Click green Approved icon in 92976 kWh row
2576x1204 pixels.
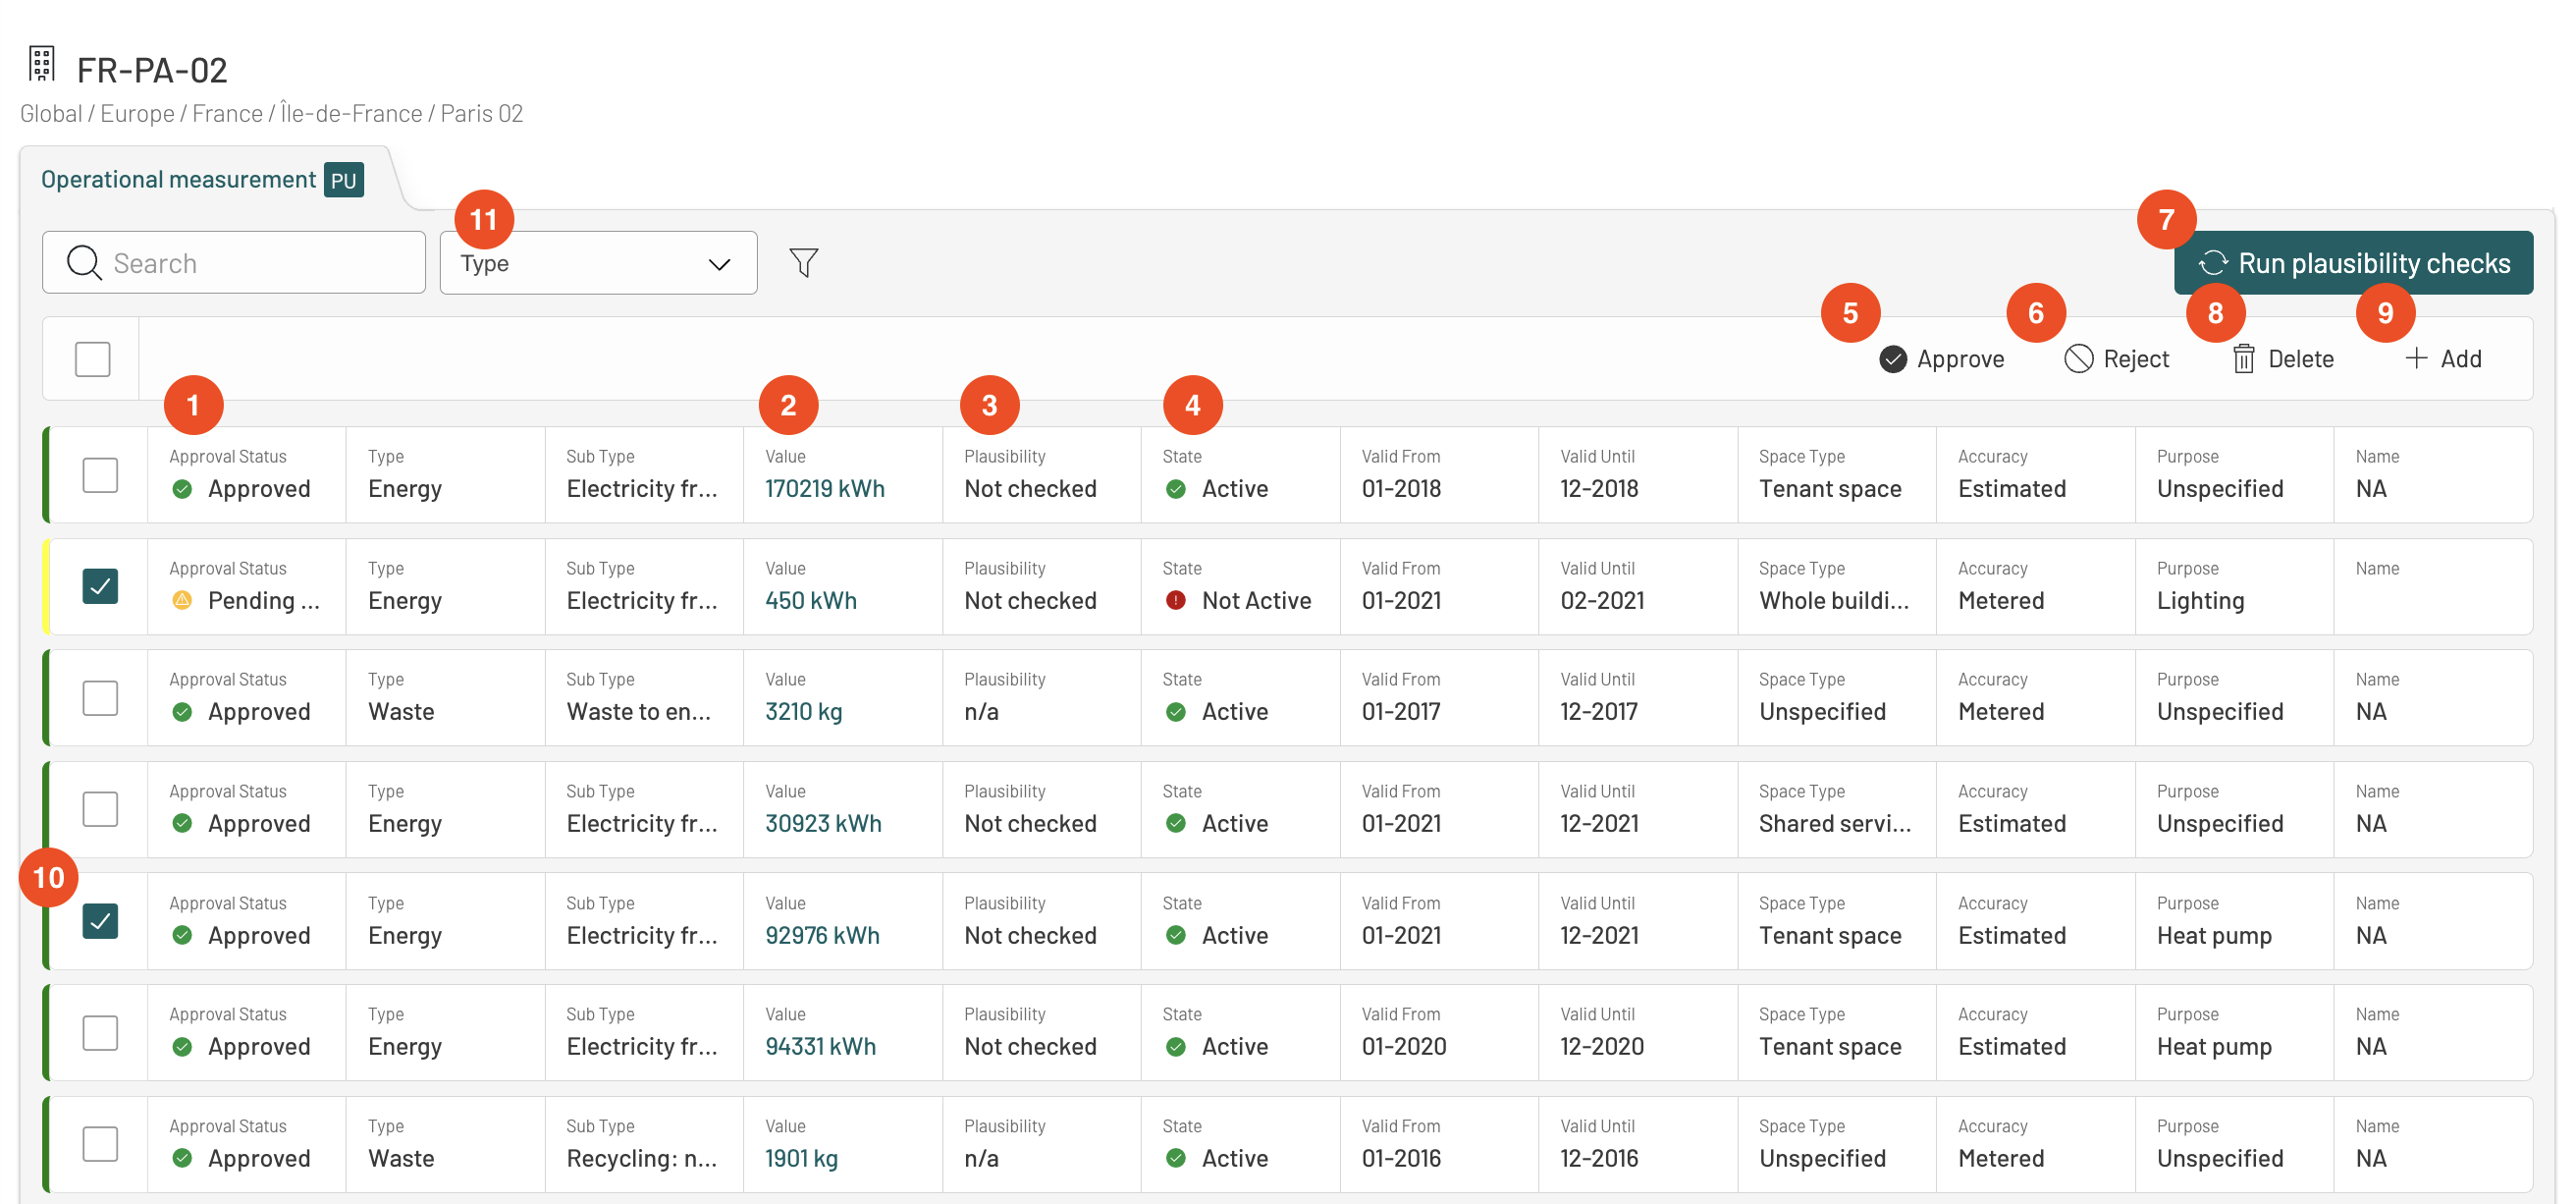tap(182, 935)
